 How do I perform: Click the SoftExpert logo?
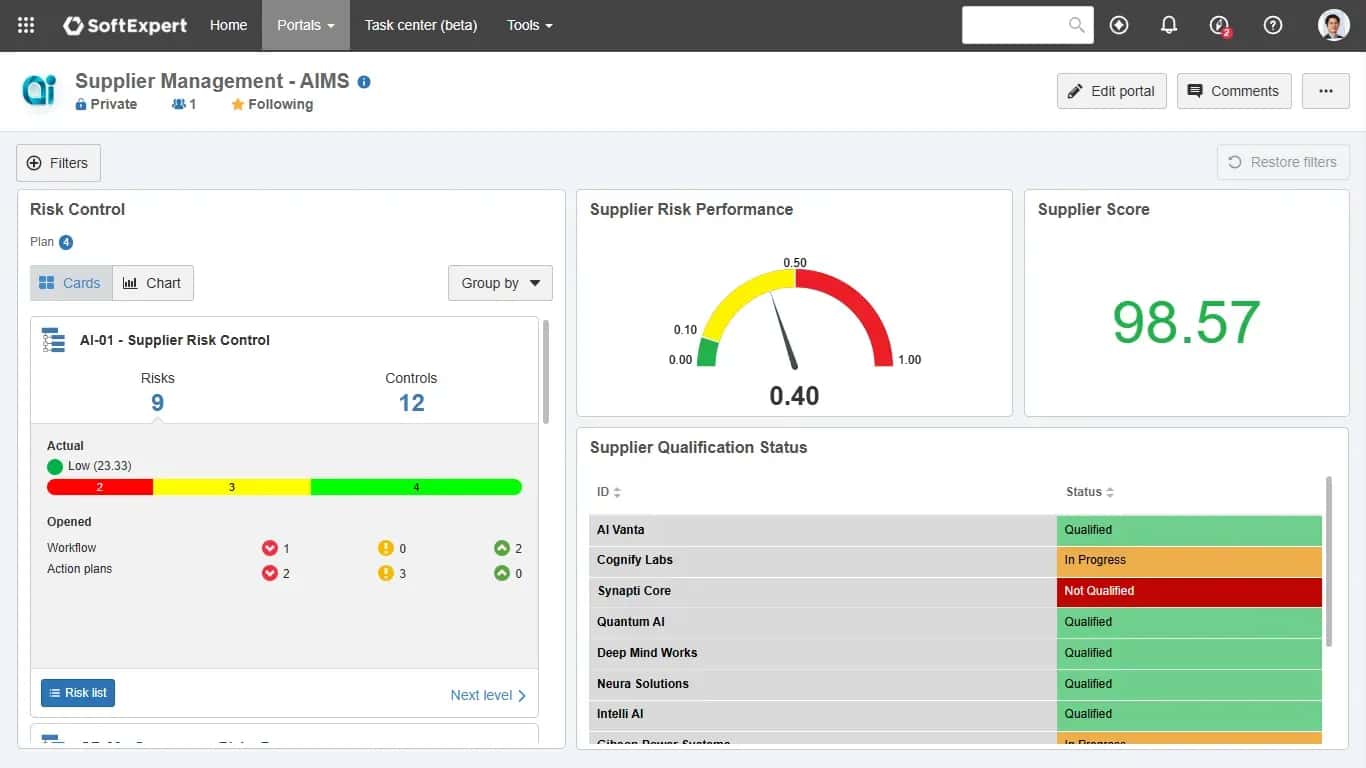tap(125, 26)
